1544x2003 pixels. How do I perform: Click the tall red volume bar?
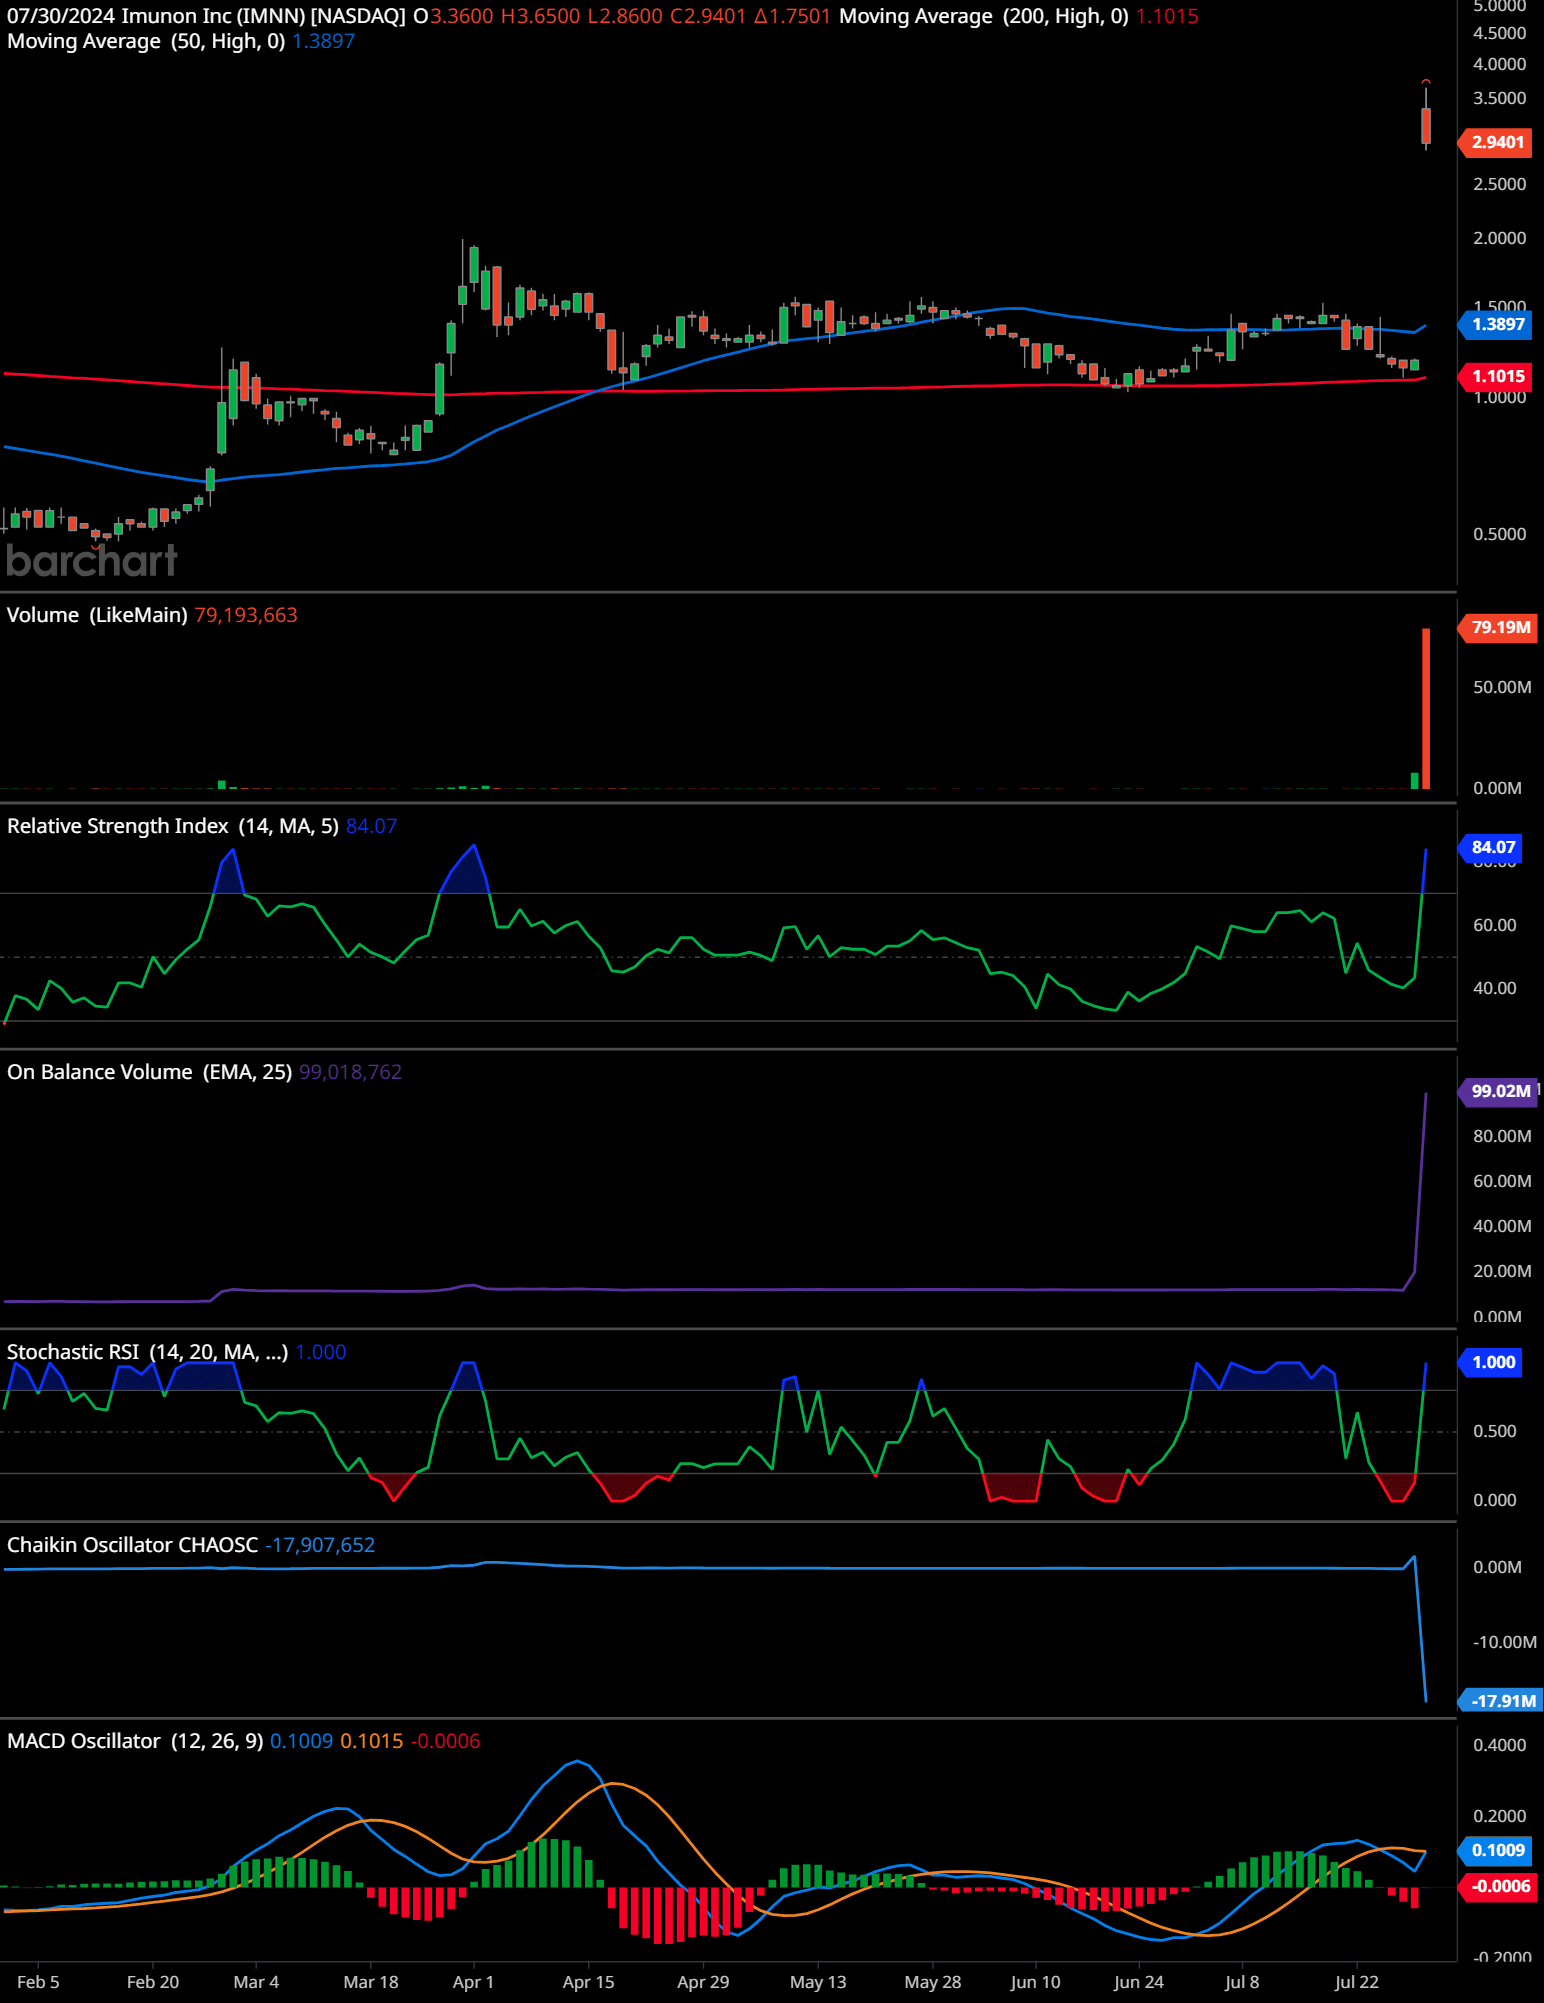(1426, 708)
